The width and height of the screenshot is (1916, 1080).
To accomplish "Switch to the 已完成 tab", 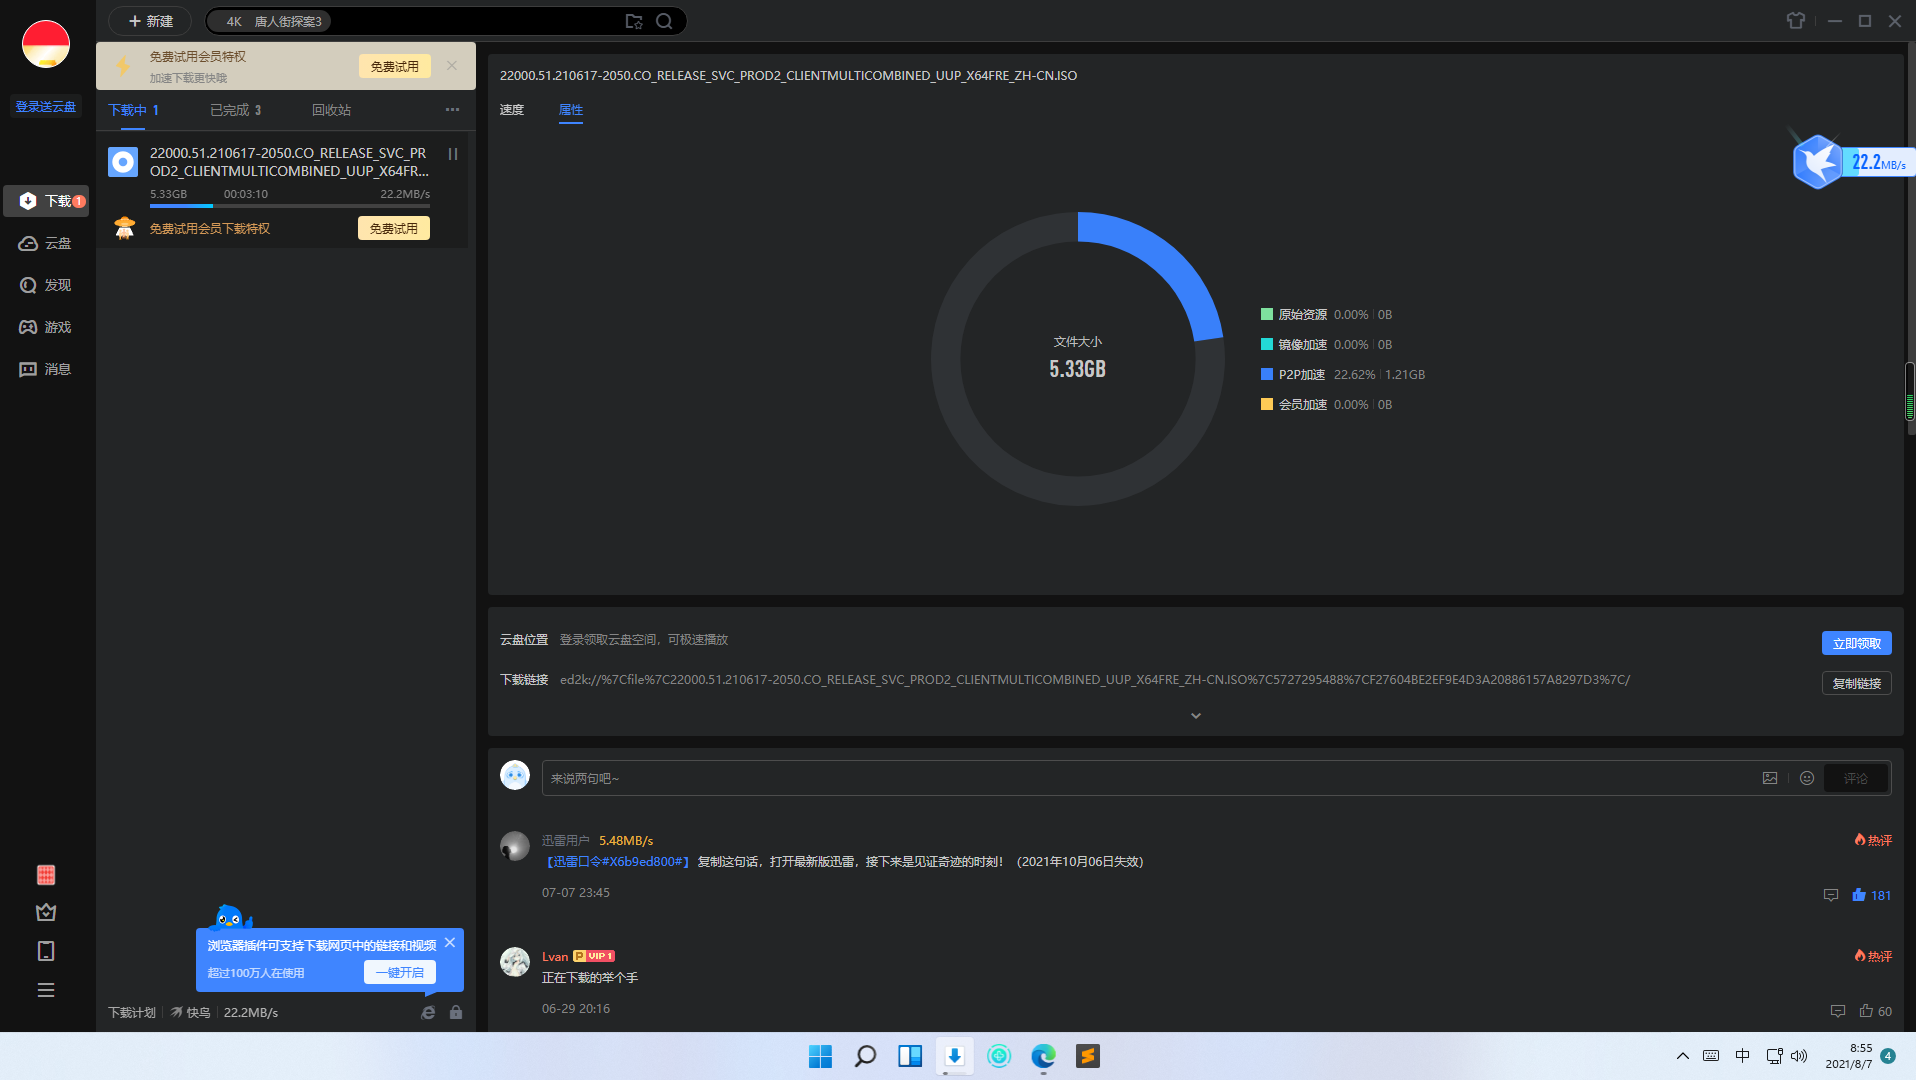I will point(236,110).
